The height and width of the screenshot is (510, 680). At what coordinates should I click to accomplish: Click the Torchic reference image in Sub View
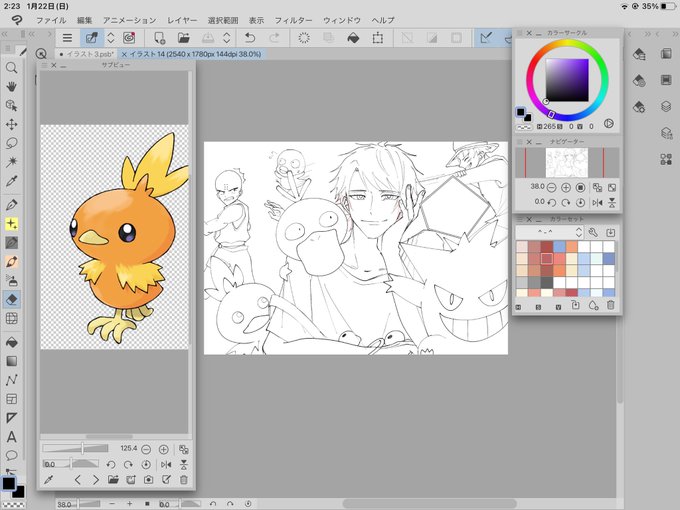coord(114,237)
